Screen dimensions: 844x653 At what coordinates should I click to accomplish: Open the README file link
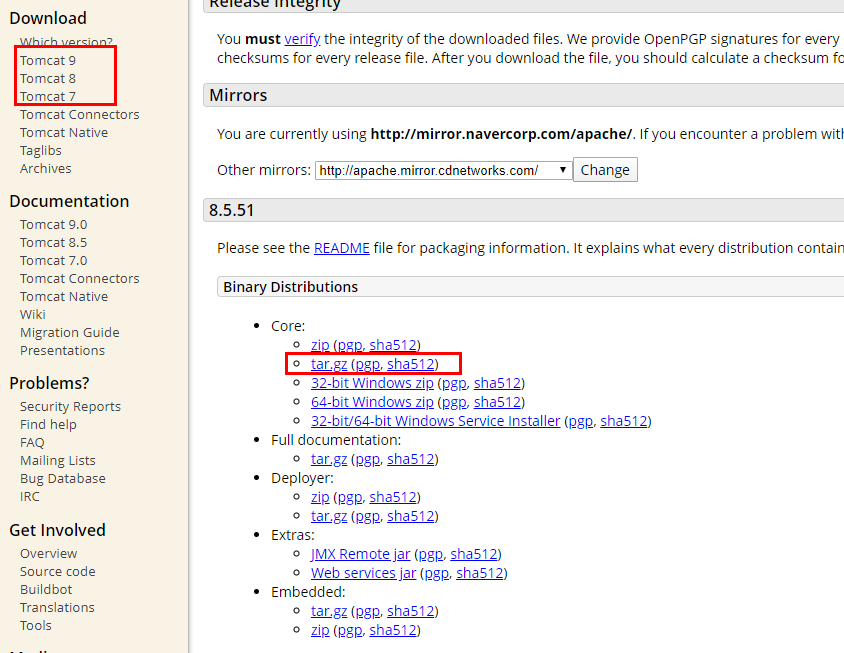click(x=341, y=248)
